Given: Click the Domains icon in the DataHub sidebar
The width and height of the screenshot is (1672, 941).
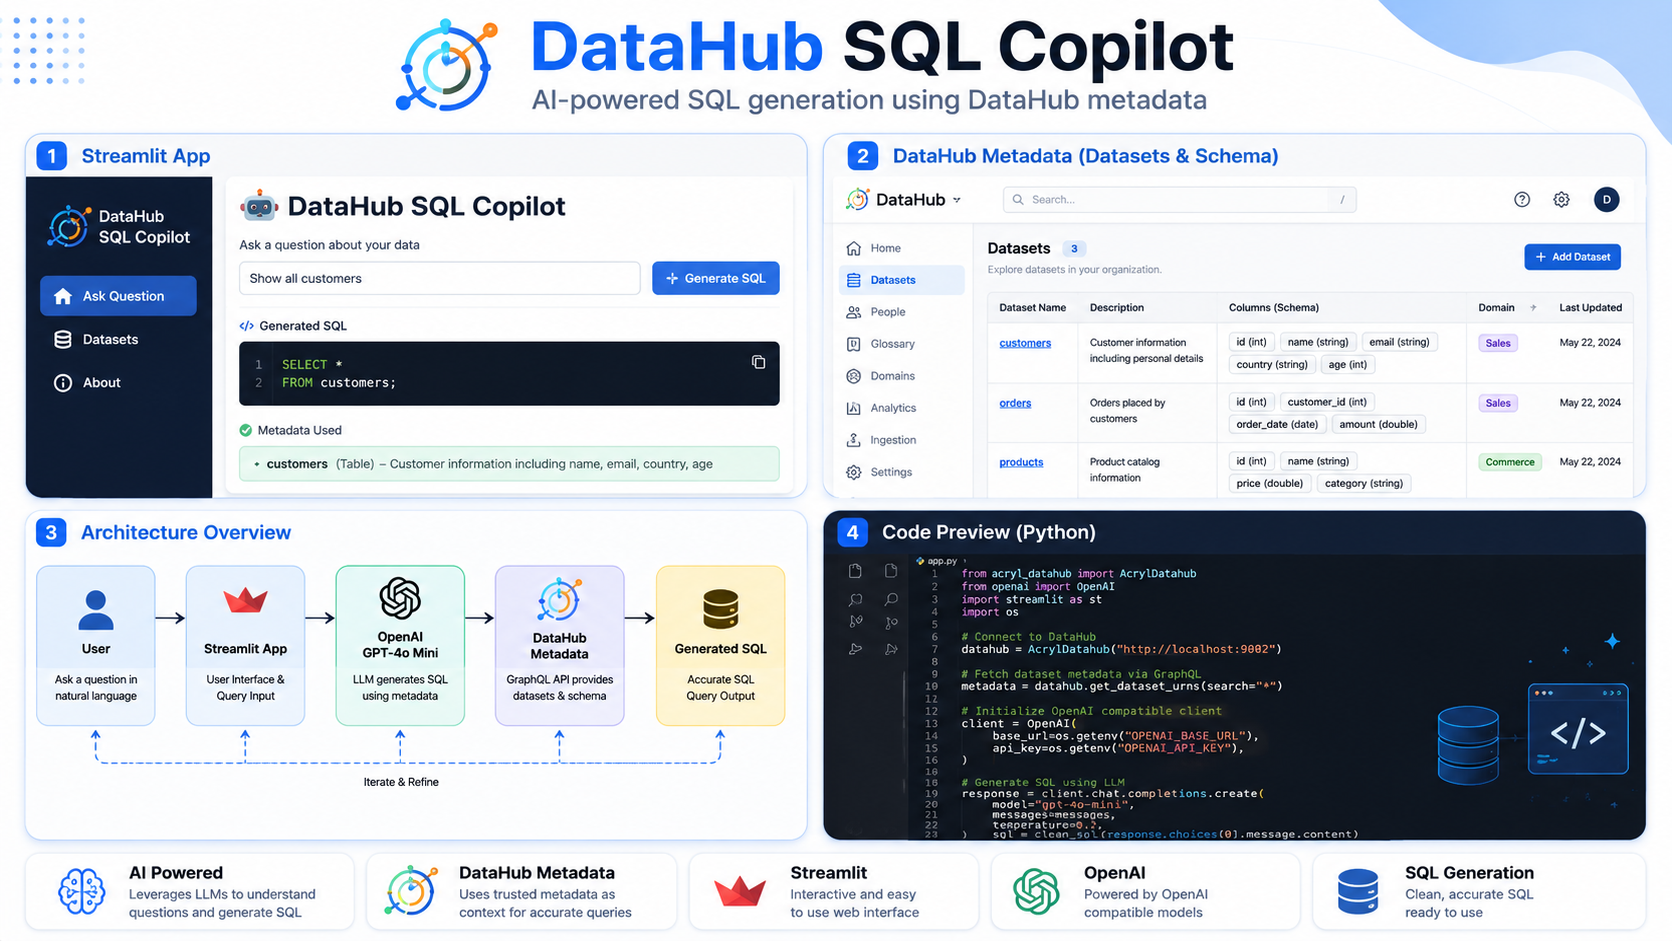Looking at the screenshot, I should [854, 376].
